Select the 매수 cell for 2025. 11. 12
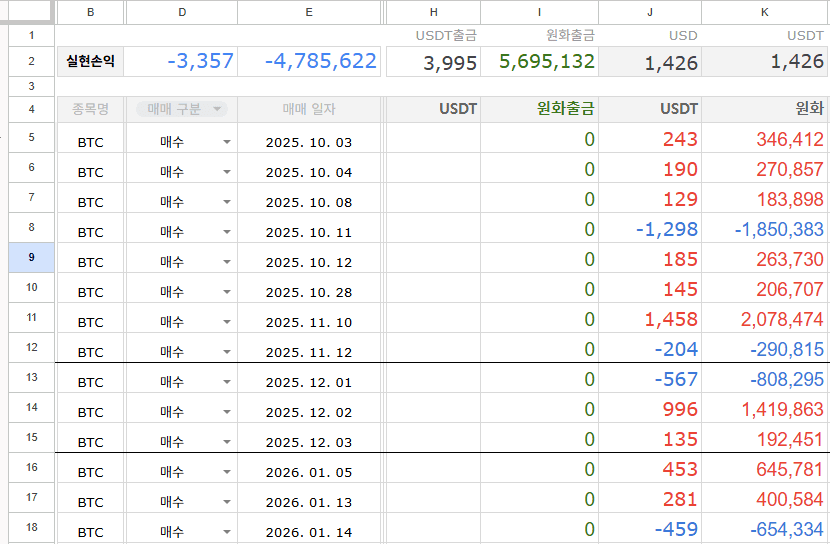 182,348
